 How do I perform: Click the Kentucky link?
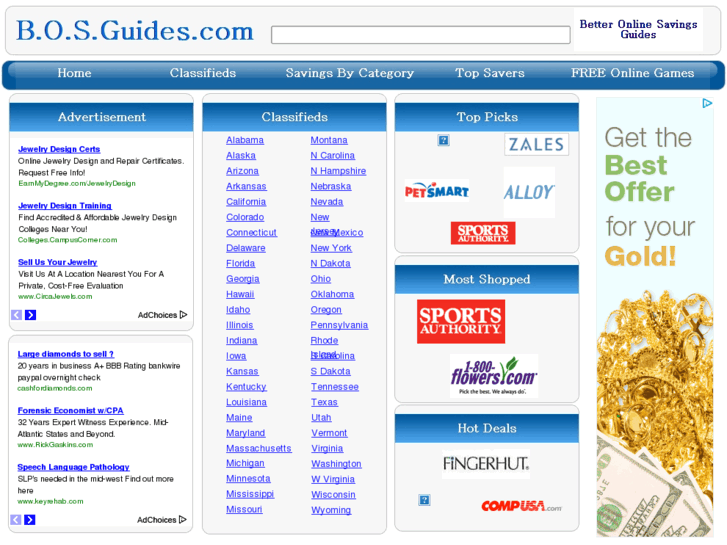[246, 387]
